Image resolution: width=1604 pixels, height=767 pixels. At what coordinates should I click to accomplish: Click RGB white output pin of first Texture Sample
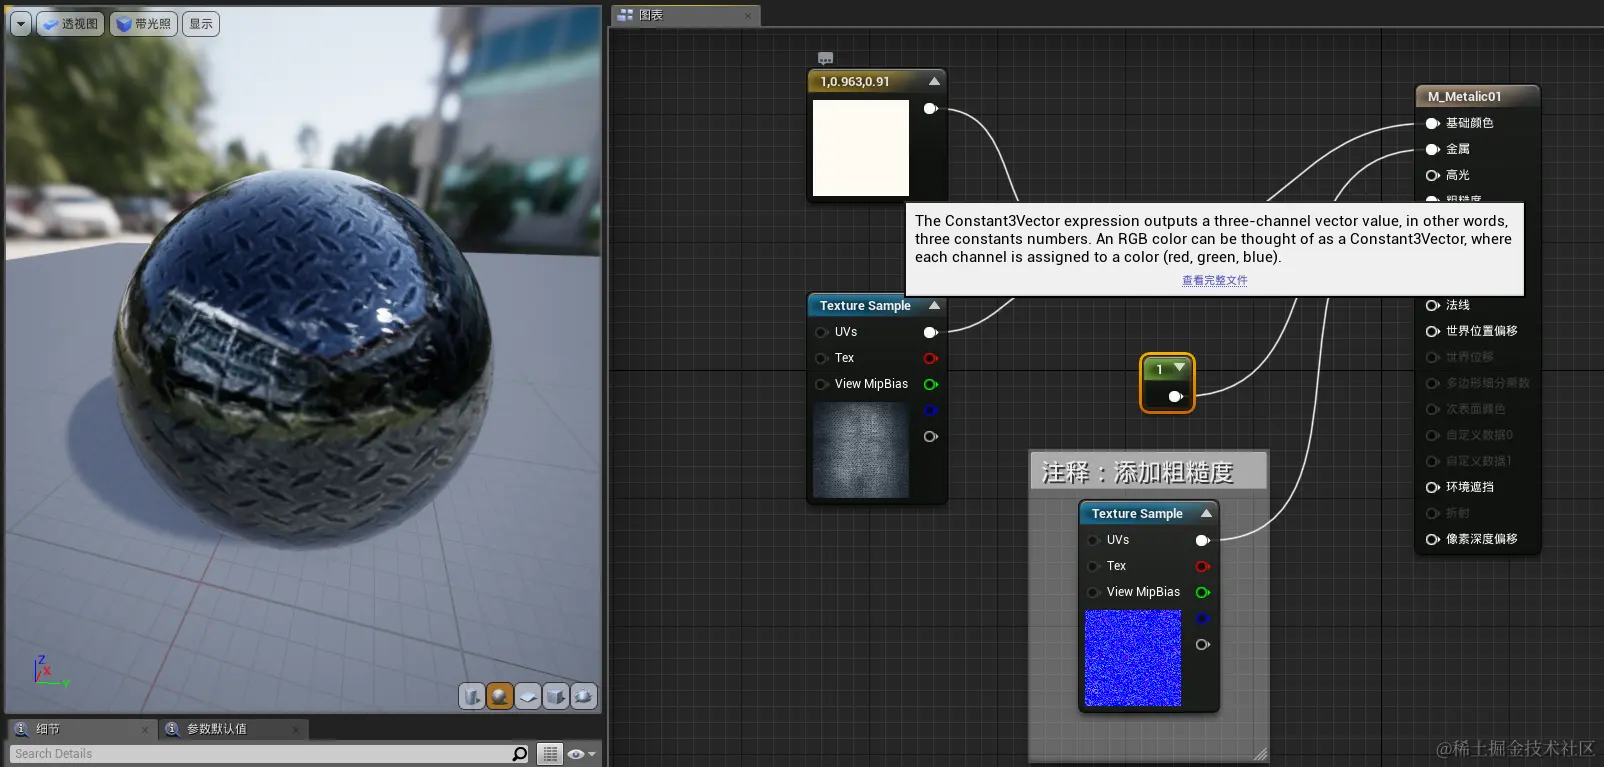pyautogui.click(x=930, y=332)
